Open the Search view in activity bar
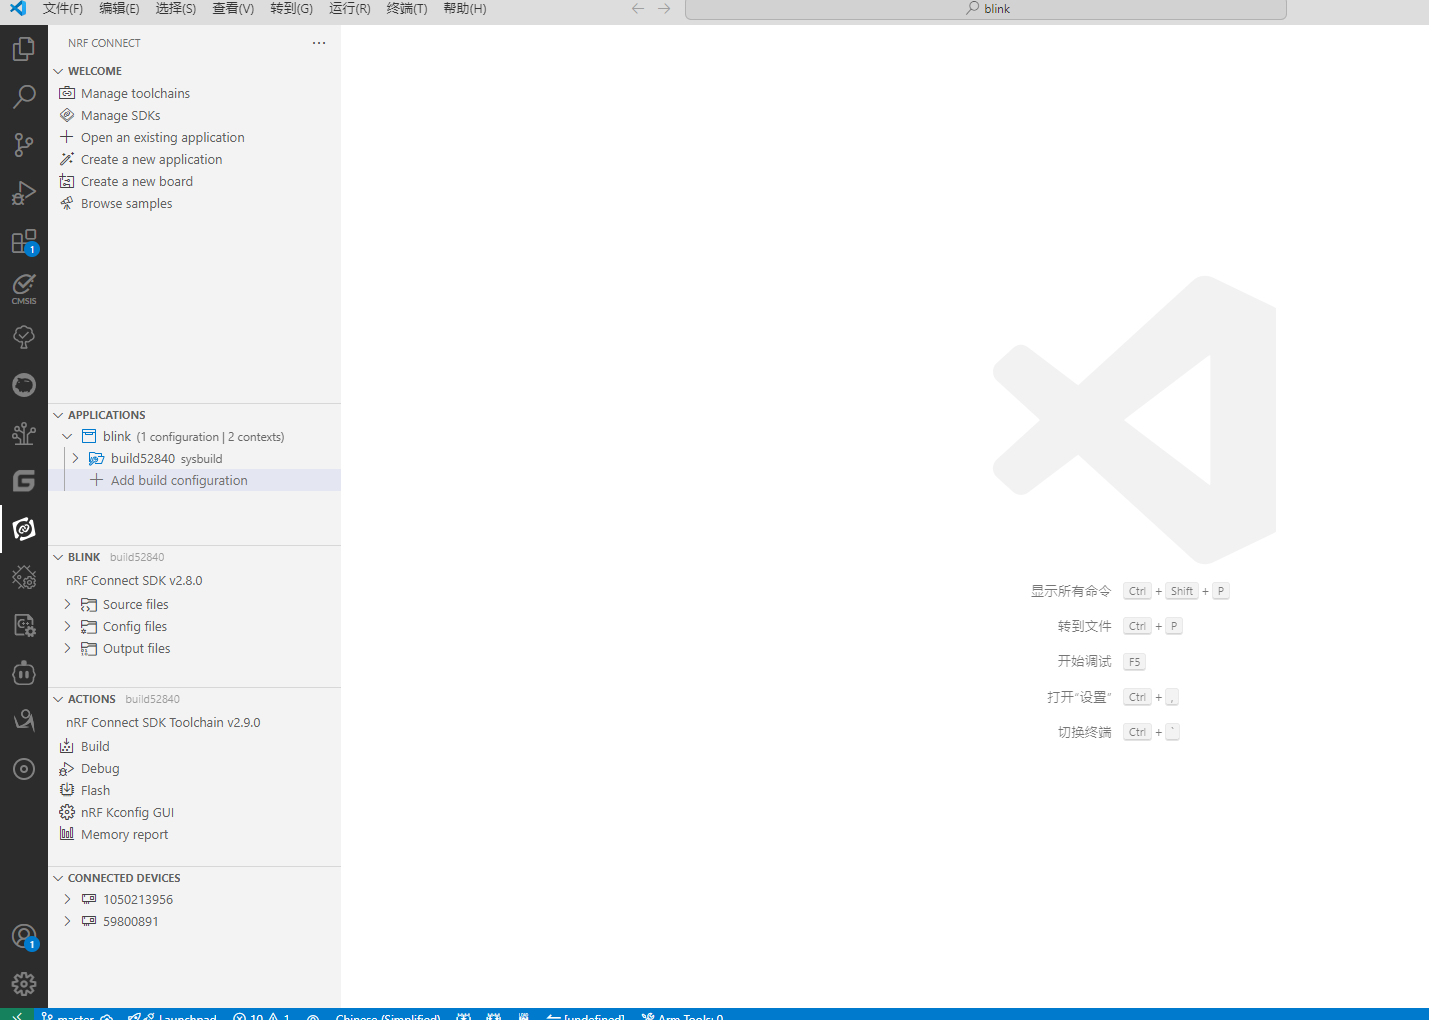This screenshot has width=1429, height=1020. pos(24,96)
